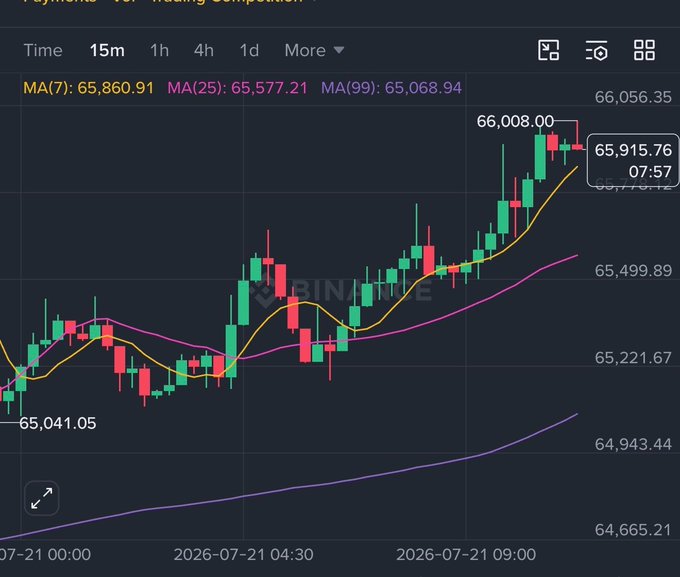
Task: Click the 66,056.35 price axis label
Action: click(633, 97)
